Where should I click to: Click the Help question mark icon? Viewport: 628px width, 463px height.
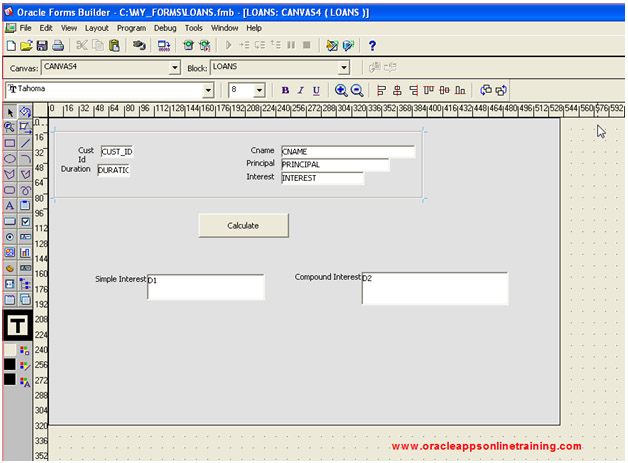pos(372,46)
